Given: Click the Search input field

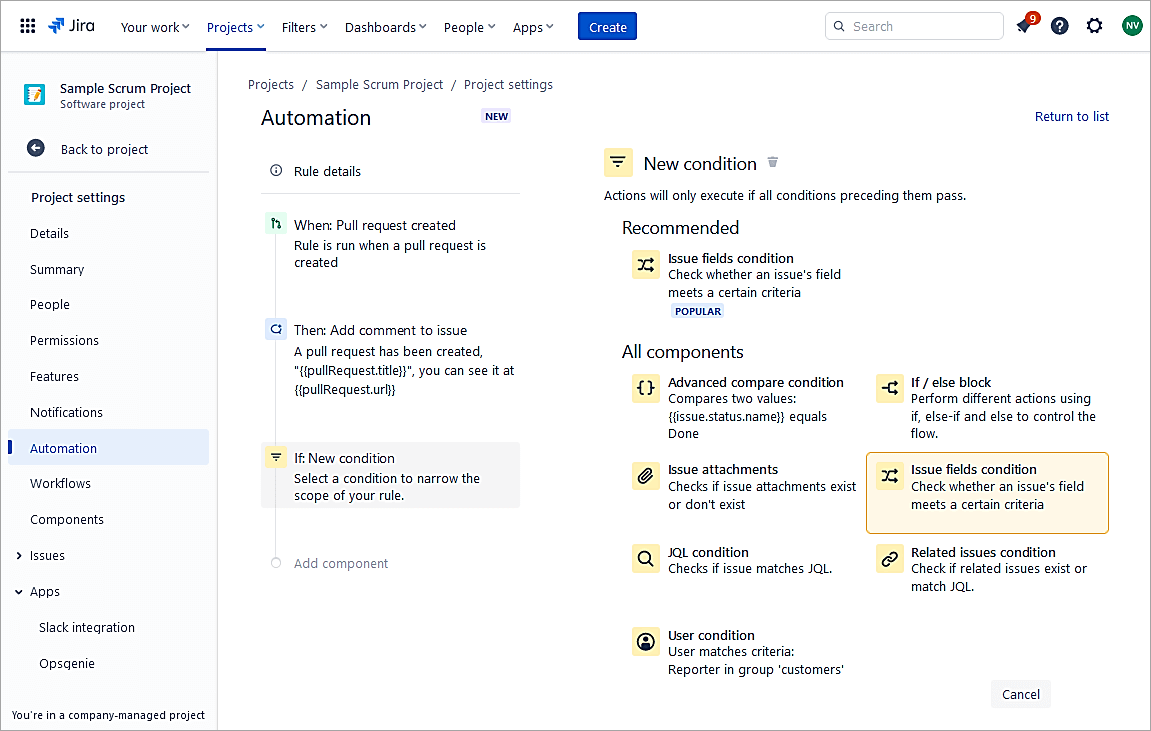Looking at the screenshot, I should click(920, 26).
